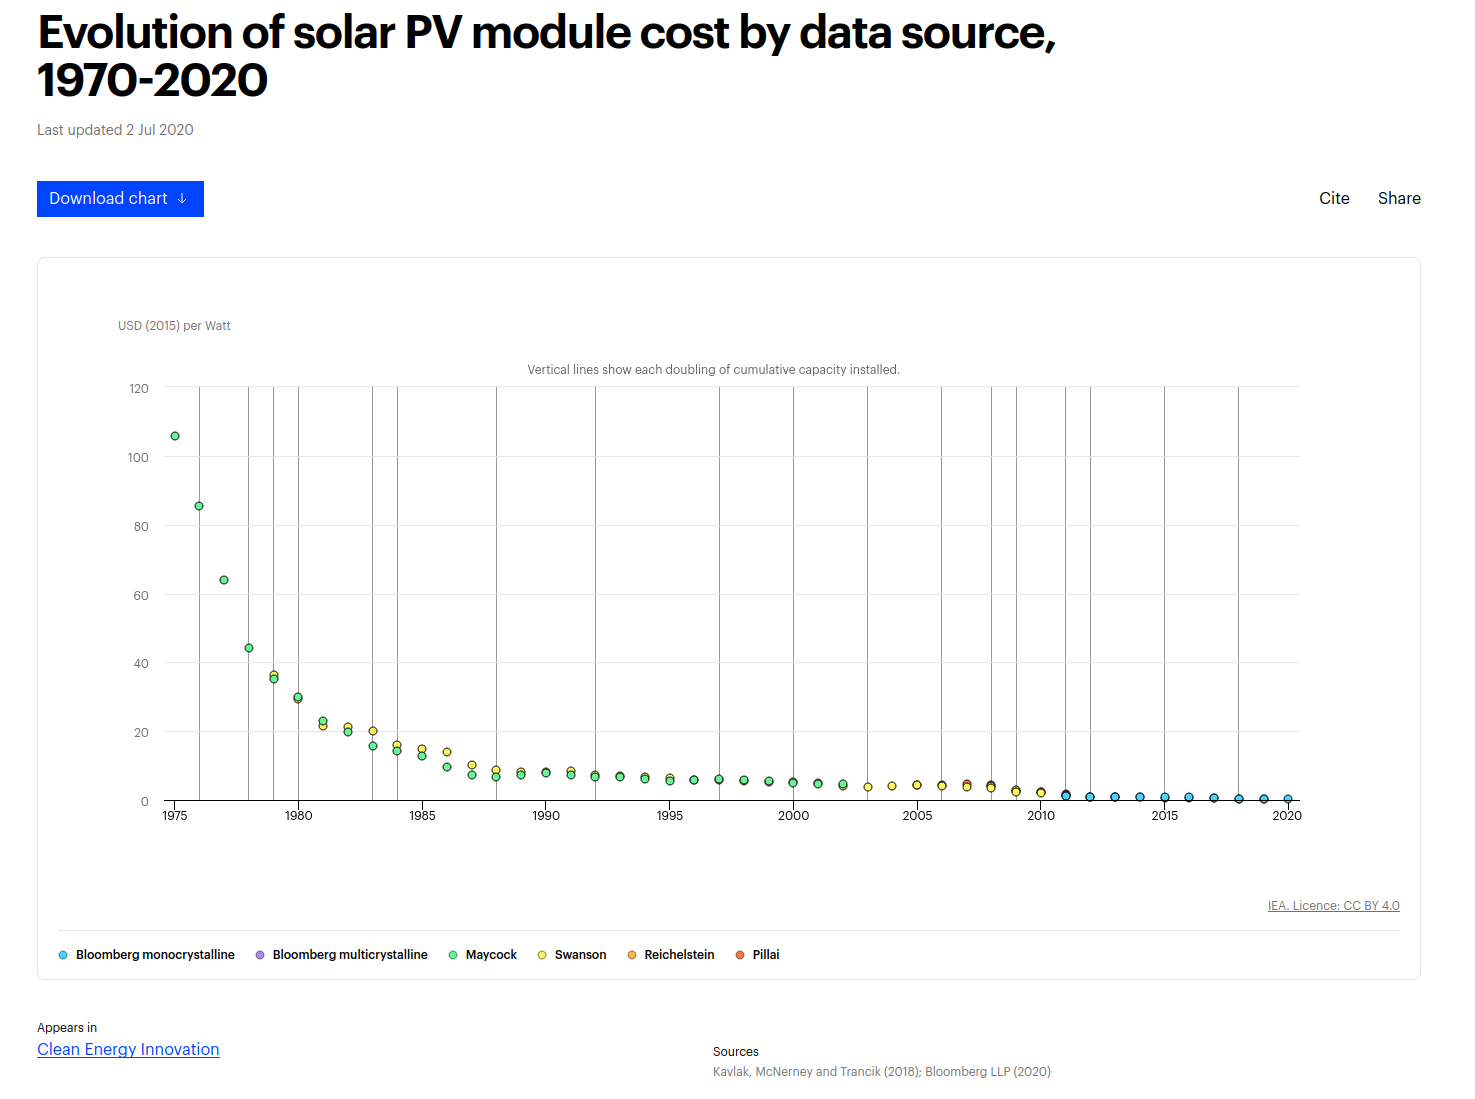This screenshot has width=1475, height=1099.
Task: Click the blue Bloomberg monocrystalline legend dot
Action: [x=63, y=955]
